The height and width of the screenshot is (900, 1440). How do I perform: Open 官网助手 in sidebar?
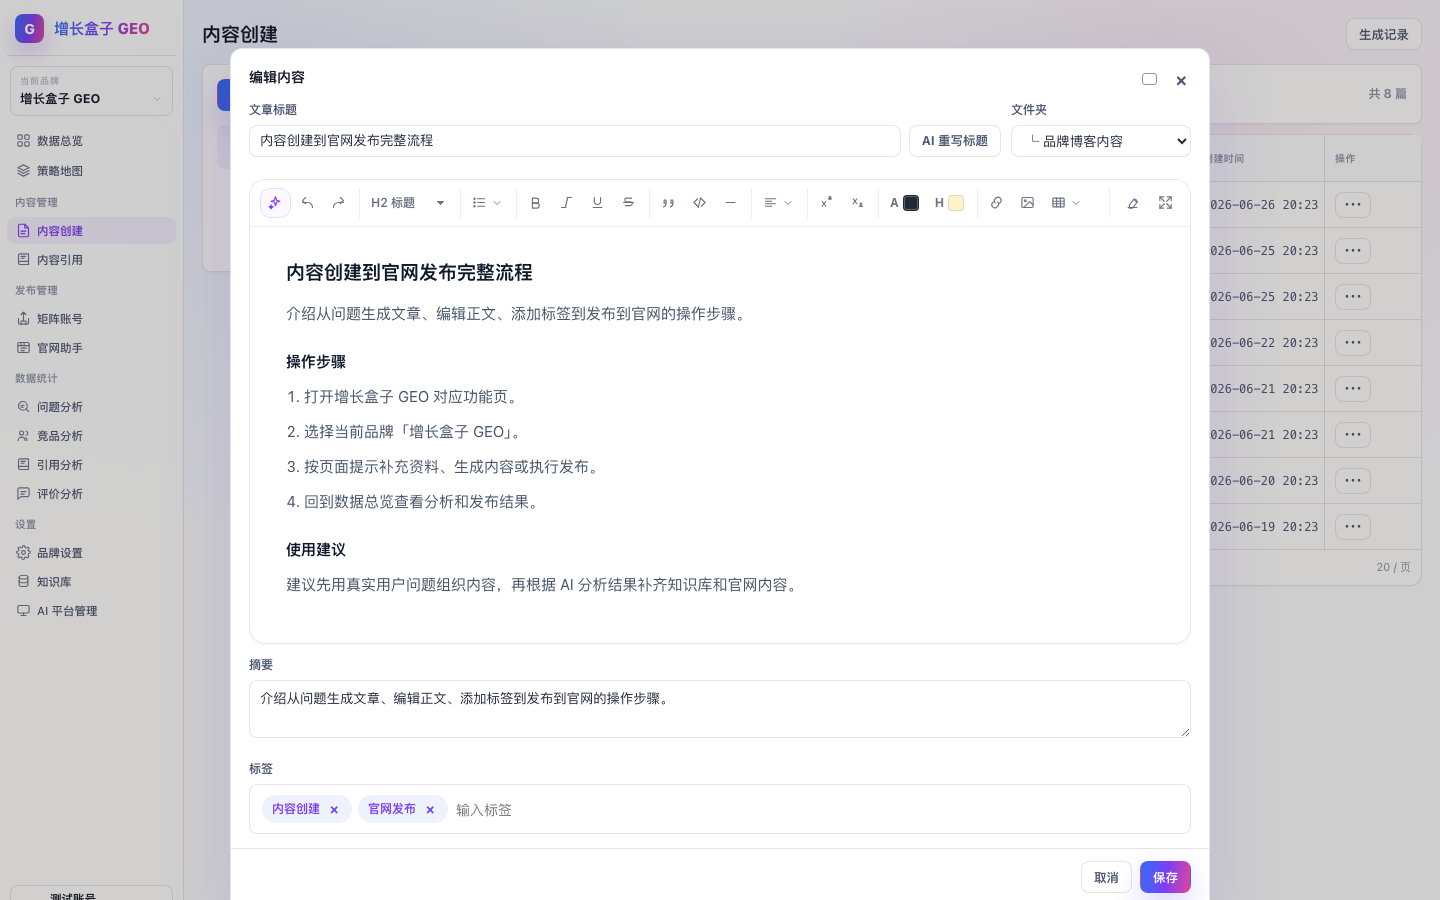(91, 348)
